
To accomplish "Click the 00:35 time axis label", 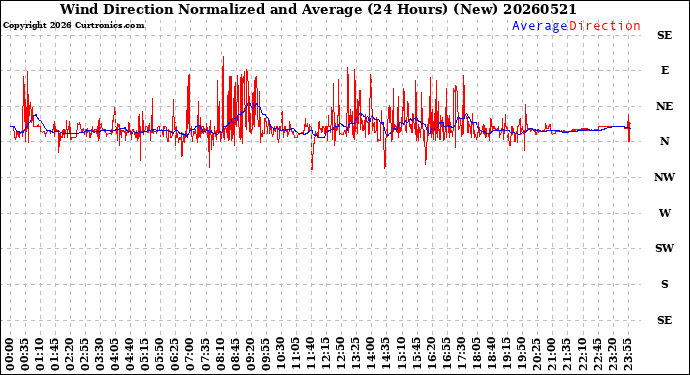I will pyautogui.click(x=25, y=354).
